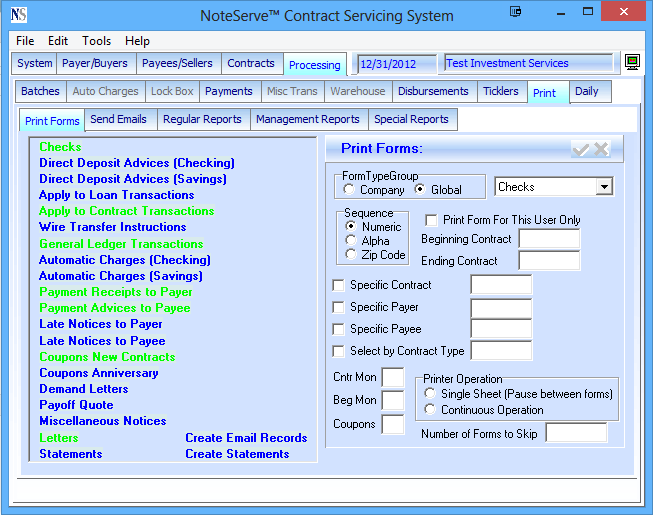653x515 pixels.
Task: Select Continuous Operation printer mode
Action: [x=430, y=410]
